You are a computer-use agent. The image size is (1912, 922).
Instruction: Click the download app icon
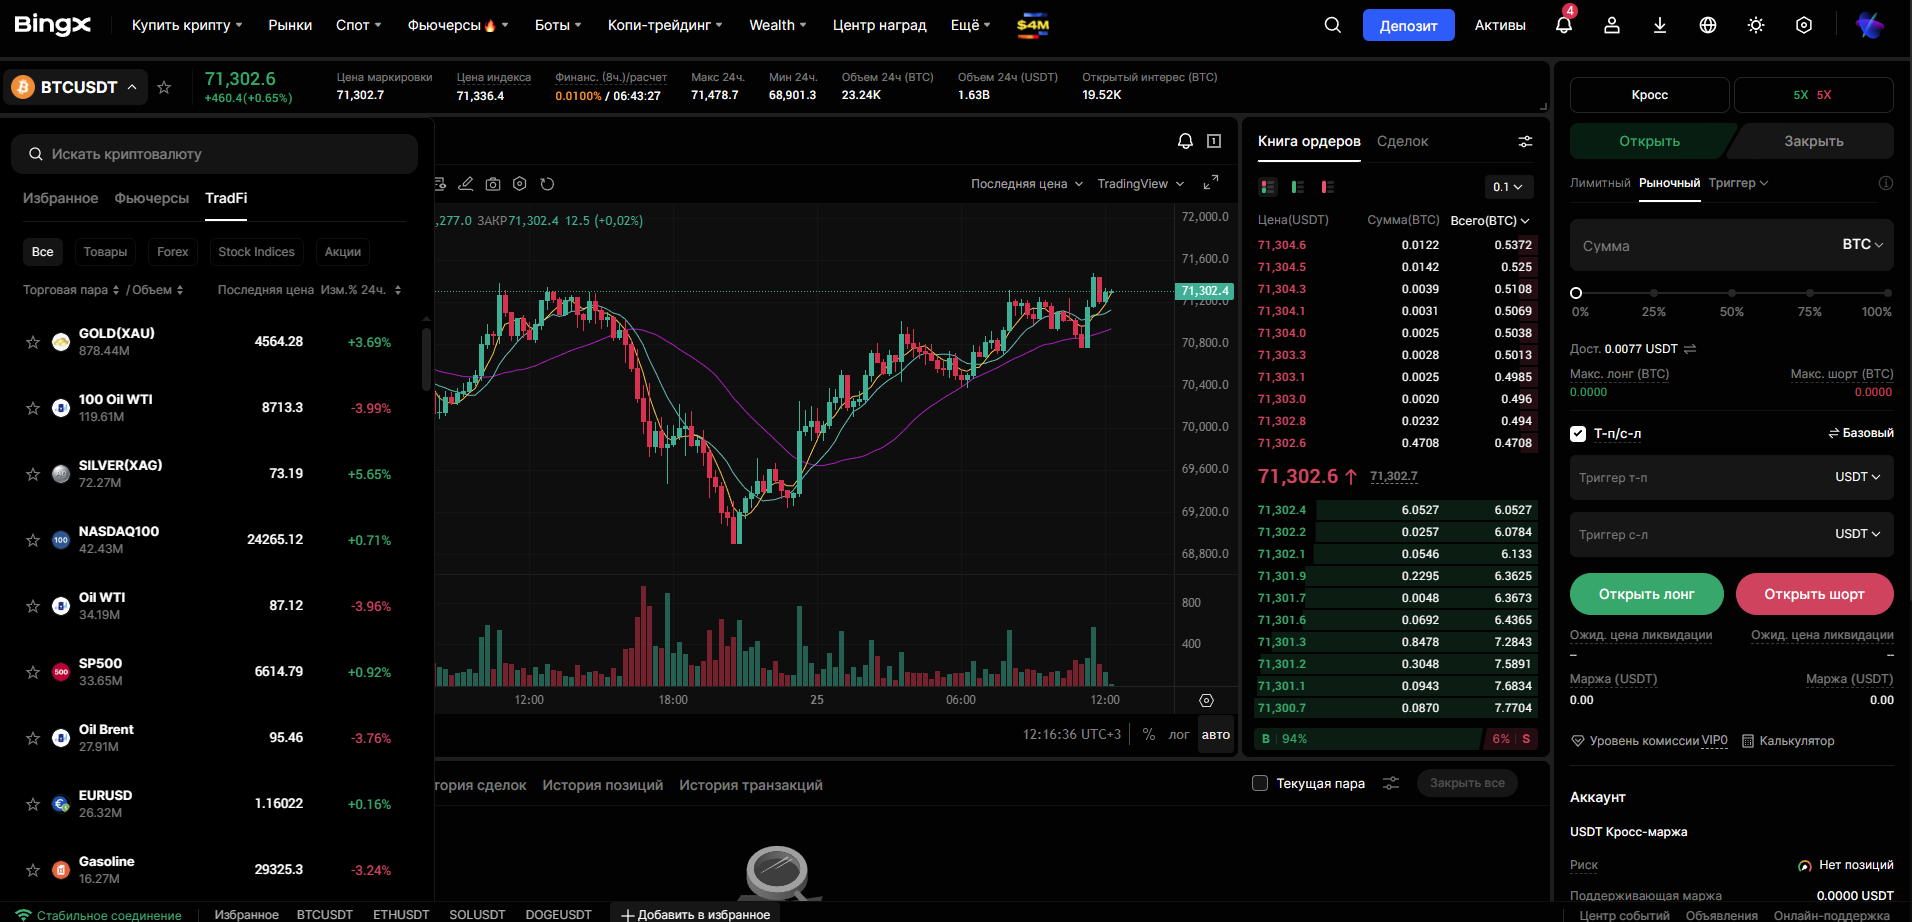[1660, 25]
